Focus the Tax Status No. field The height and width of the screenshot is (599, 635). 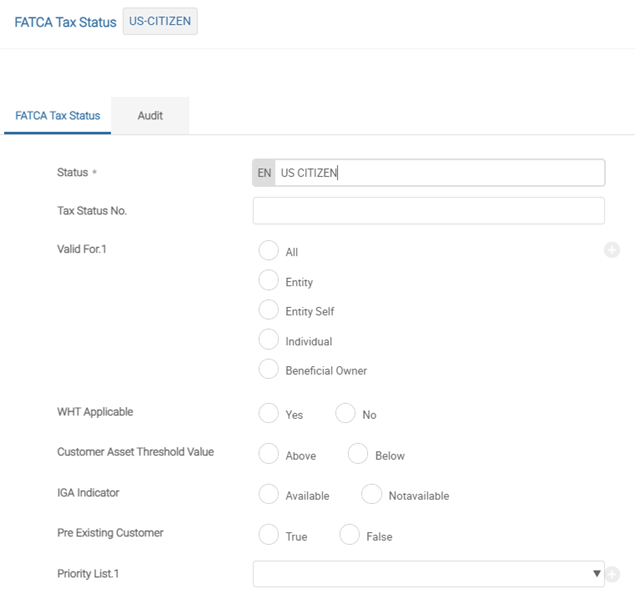(428, 211)
